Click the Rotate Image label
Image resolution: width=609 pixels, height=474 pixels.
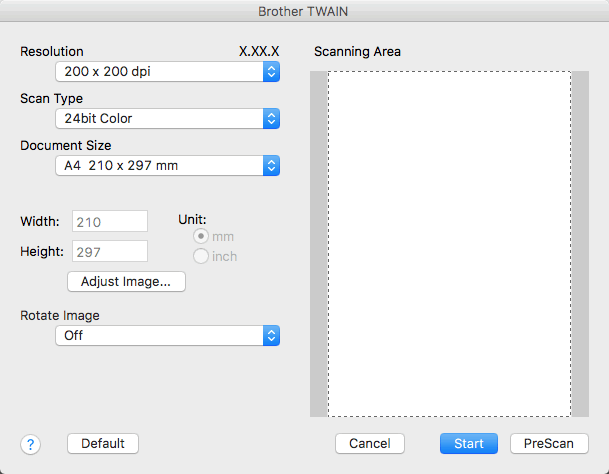[60, 315]
